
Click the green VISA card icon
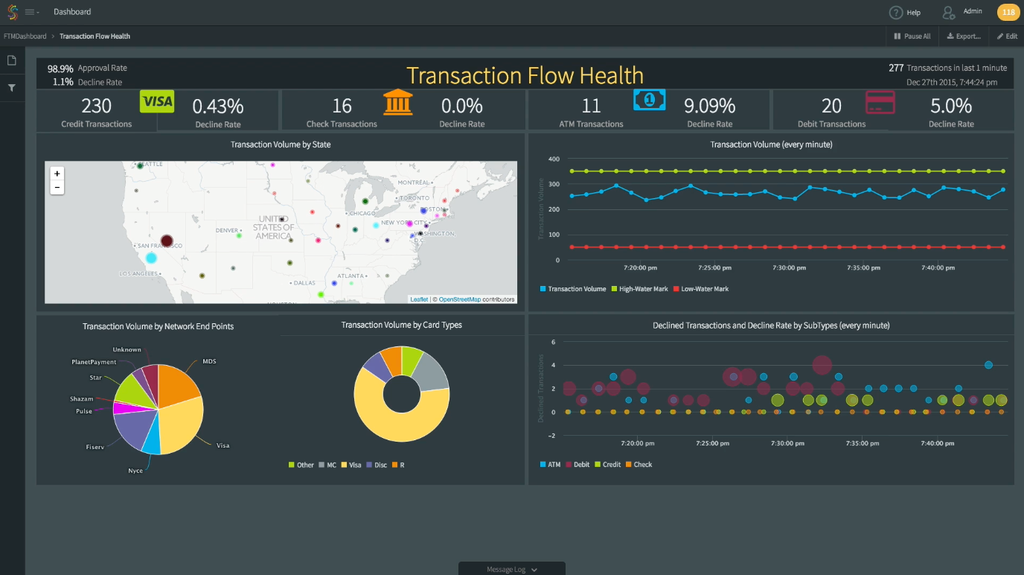tap(157, 101)
